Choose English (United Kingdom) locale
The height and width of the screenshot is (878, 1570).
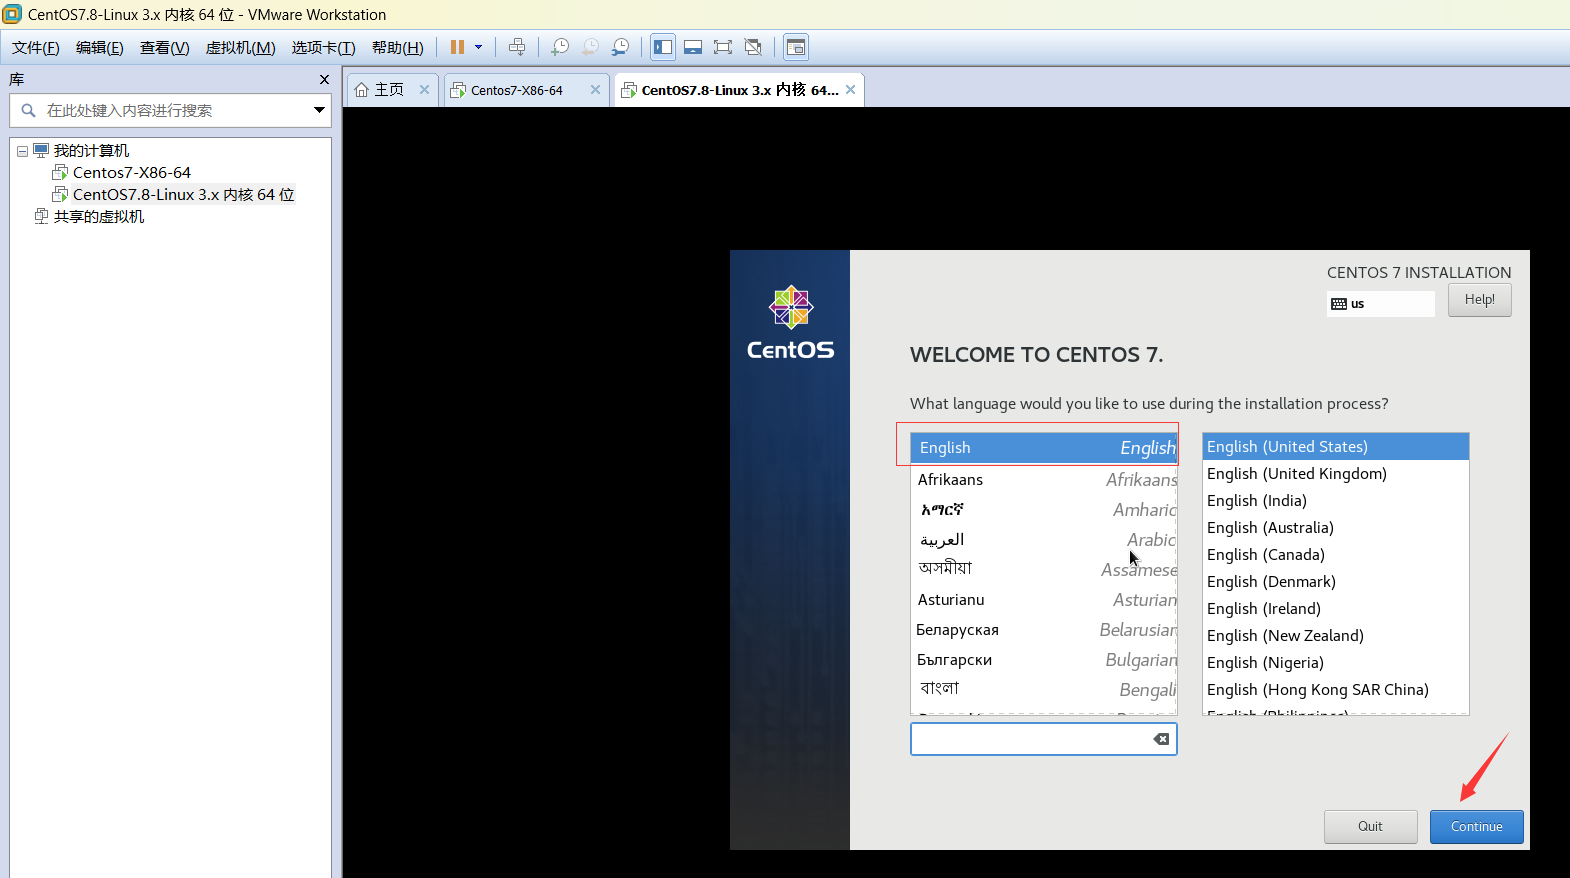(x=1335, y=474)
